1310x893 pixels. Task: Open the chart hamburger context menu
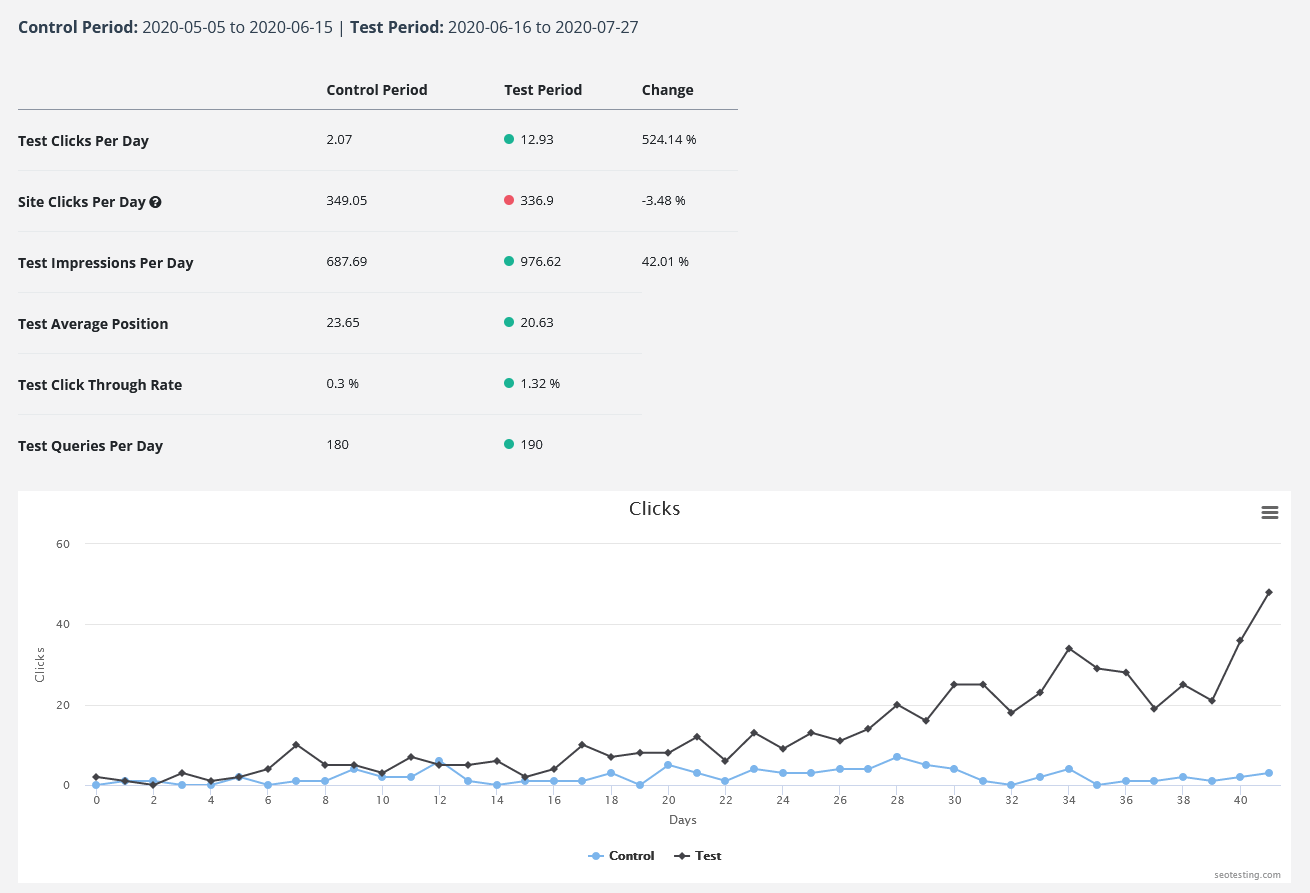pyautogui.click(x=1269, y=512)
